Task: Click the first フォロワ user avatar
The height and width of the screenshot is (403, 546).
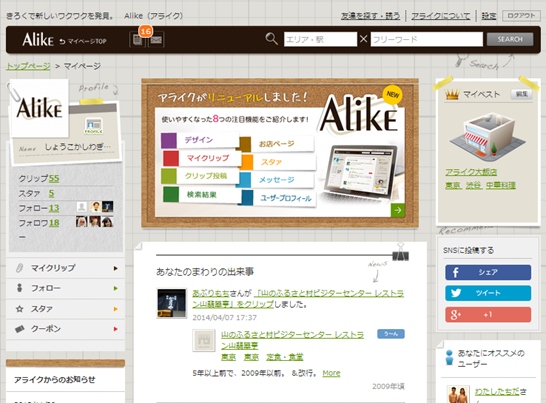Action: point(81,222)
